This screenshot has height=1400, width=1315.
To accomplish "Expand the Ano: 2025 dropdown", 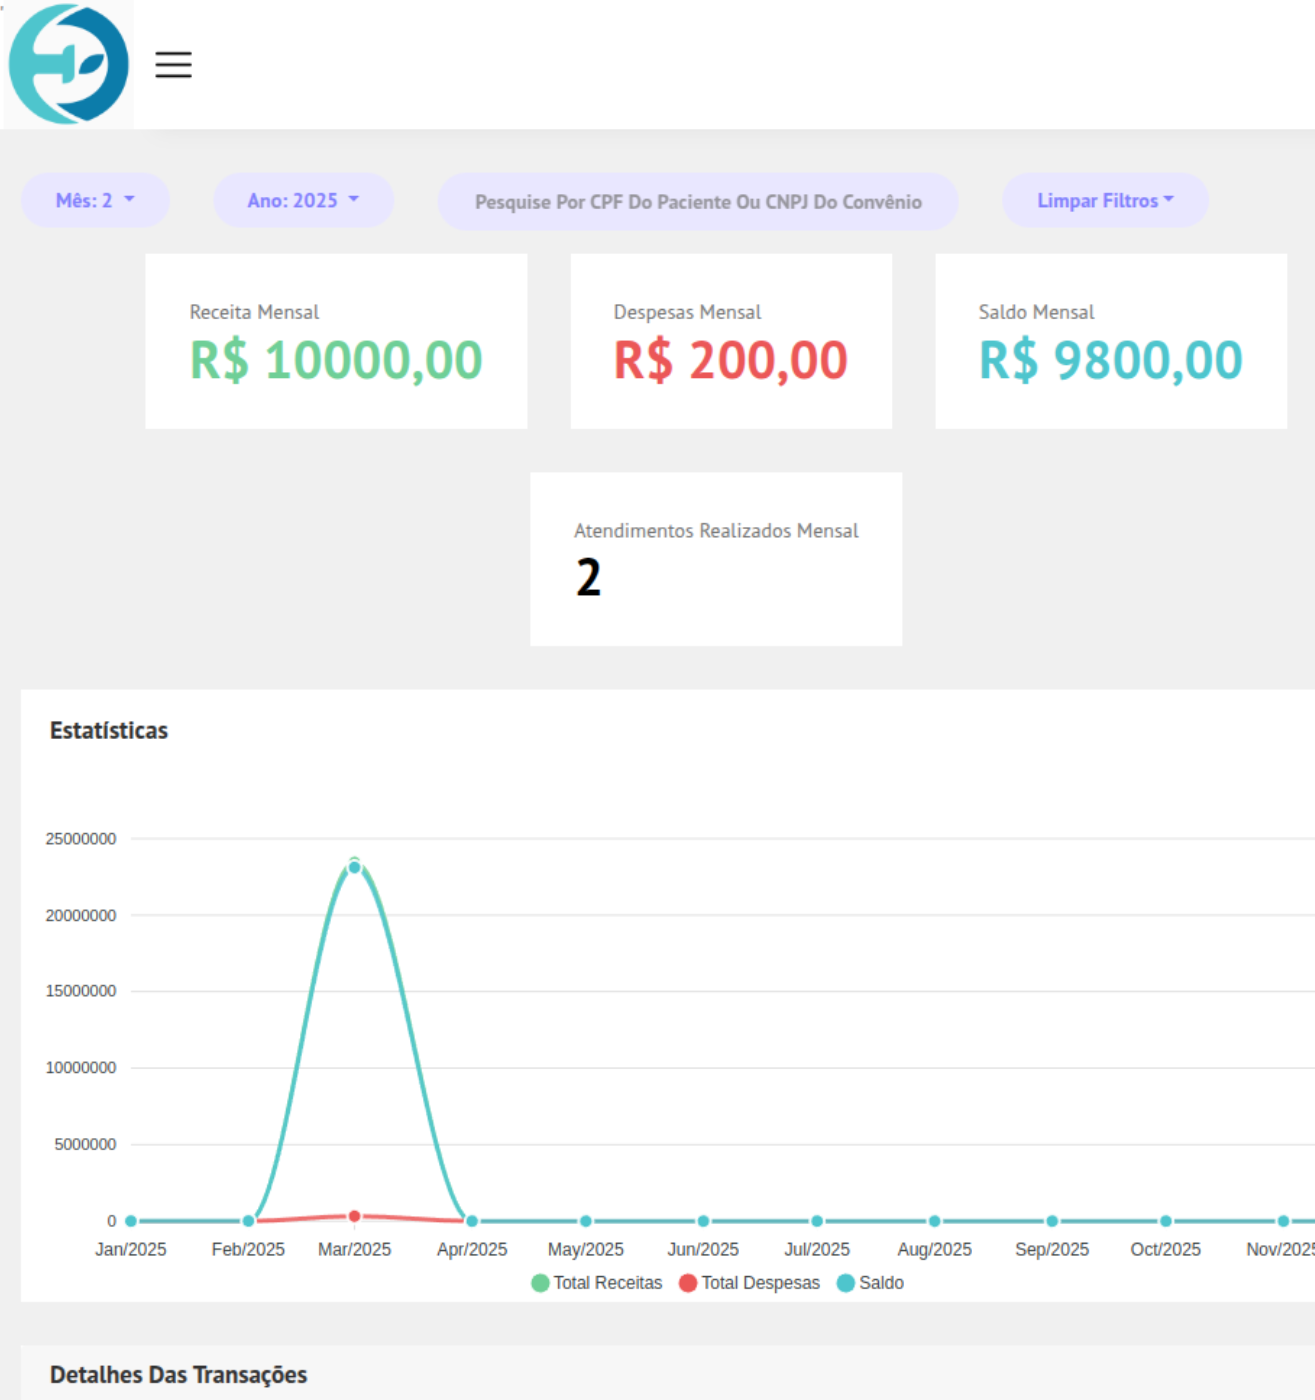I will tap(303, 200).
